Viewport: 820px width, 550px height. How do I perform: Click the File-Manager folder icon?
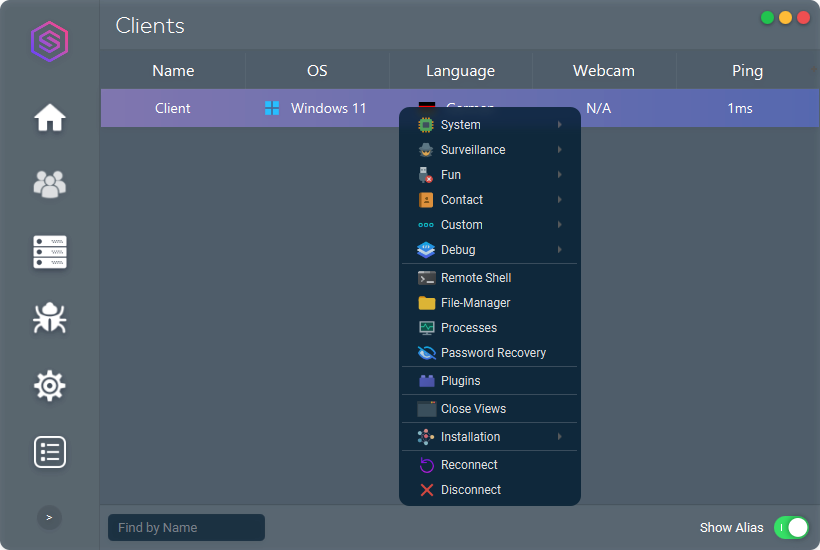tap(426, 303)
